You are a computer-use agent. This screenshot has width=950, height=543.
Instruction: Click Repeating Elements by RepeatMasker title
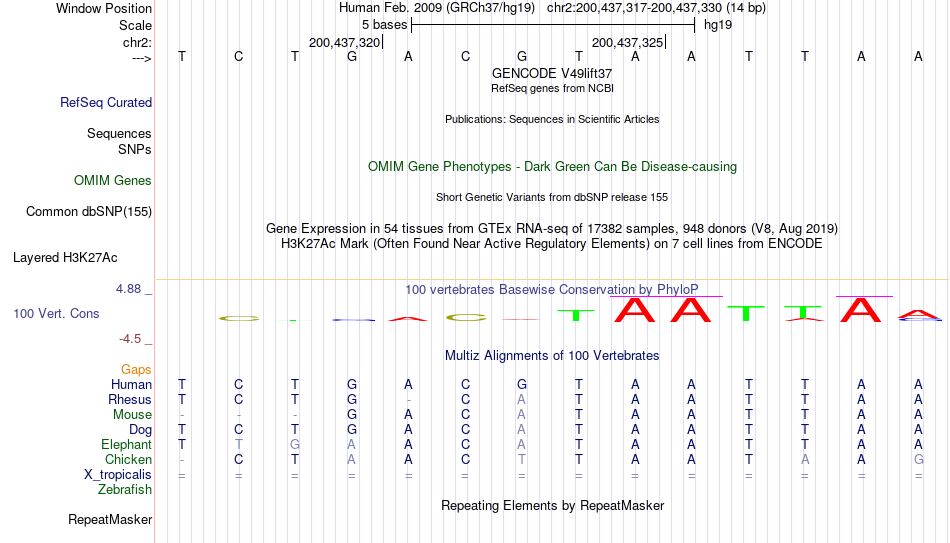(553, 505)
